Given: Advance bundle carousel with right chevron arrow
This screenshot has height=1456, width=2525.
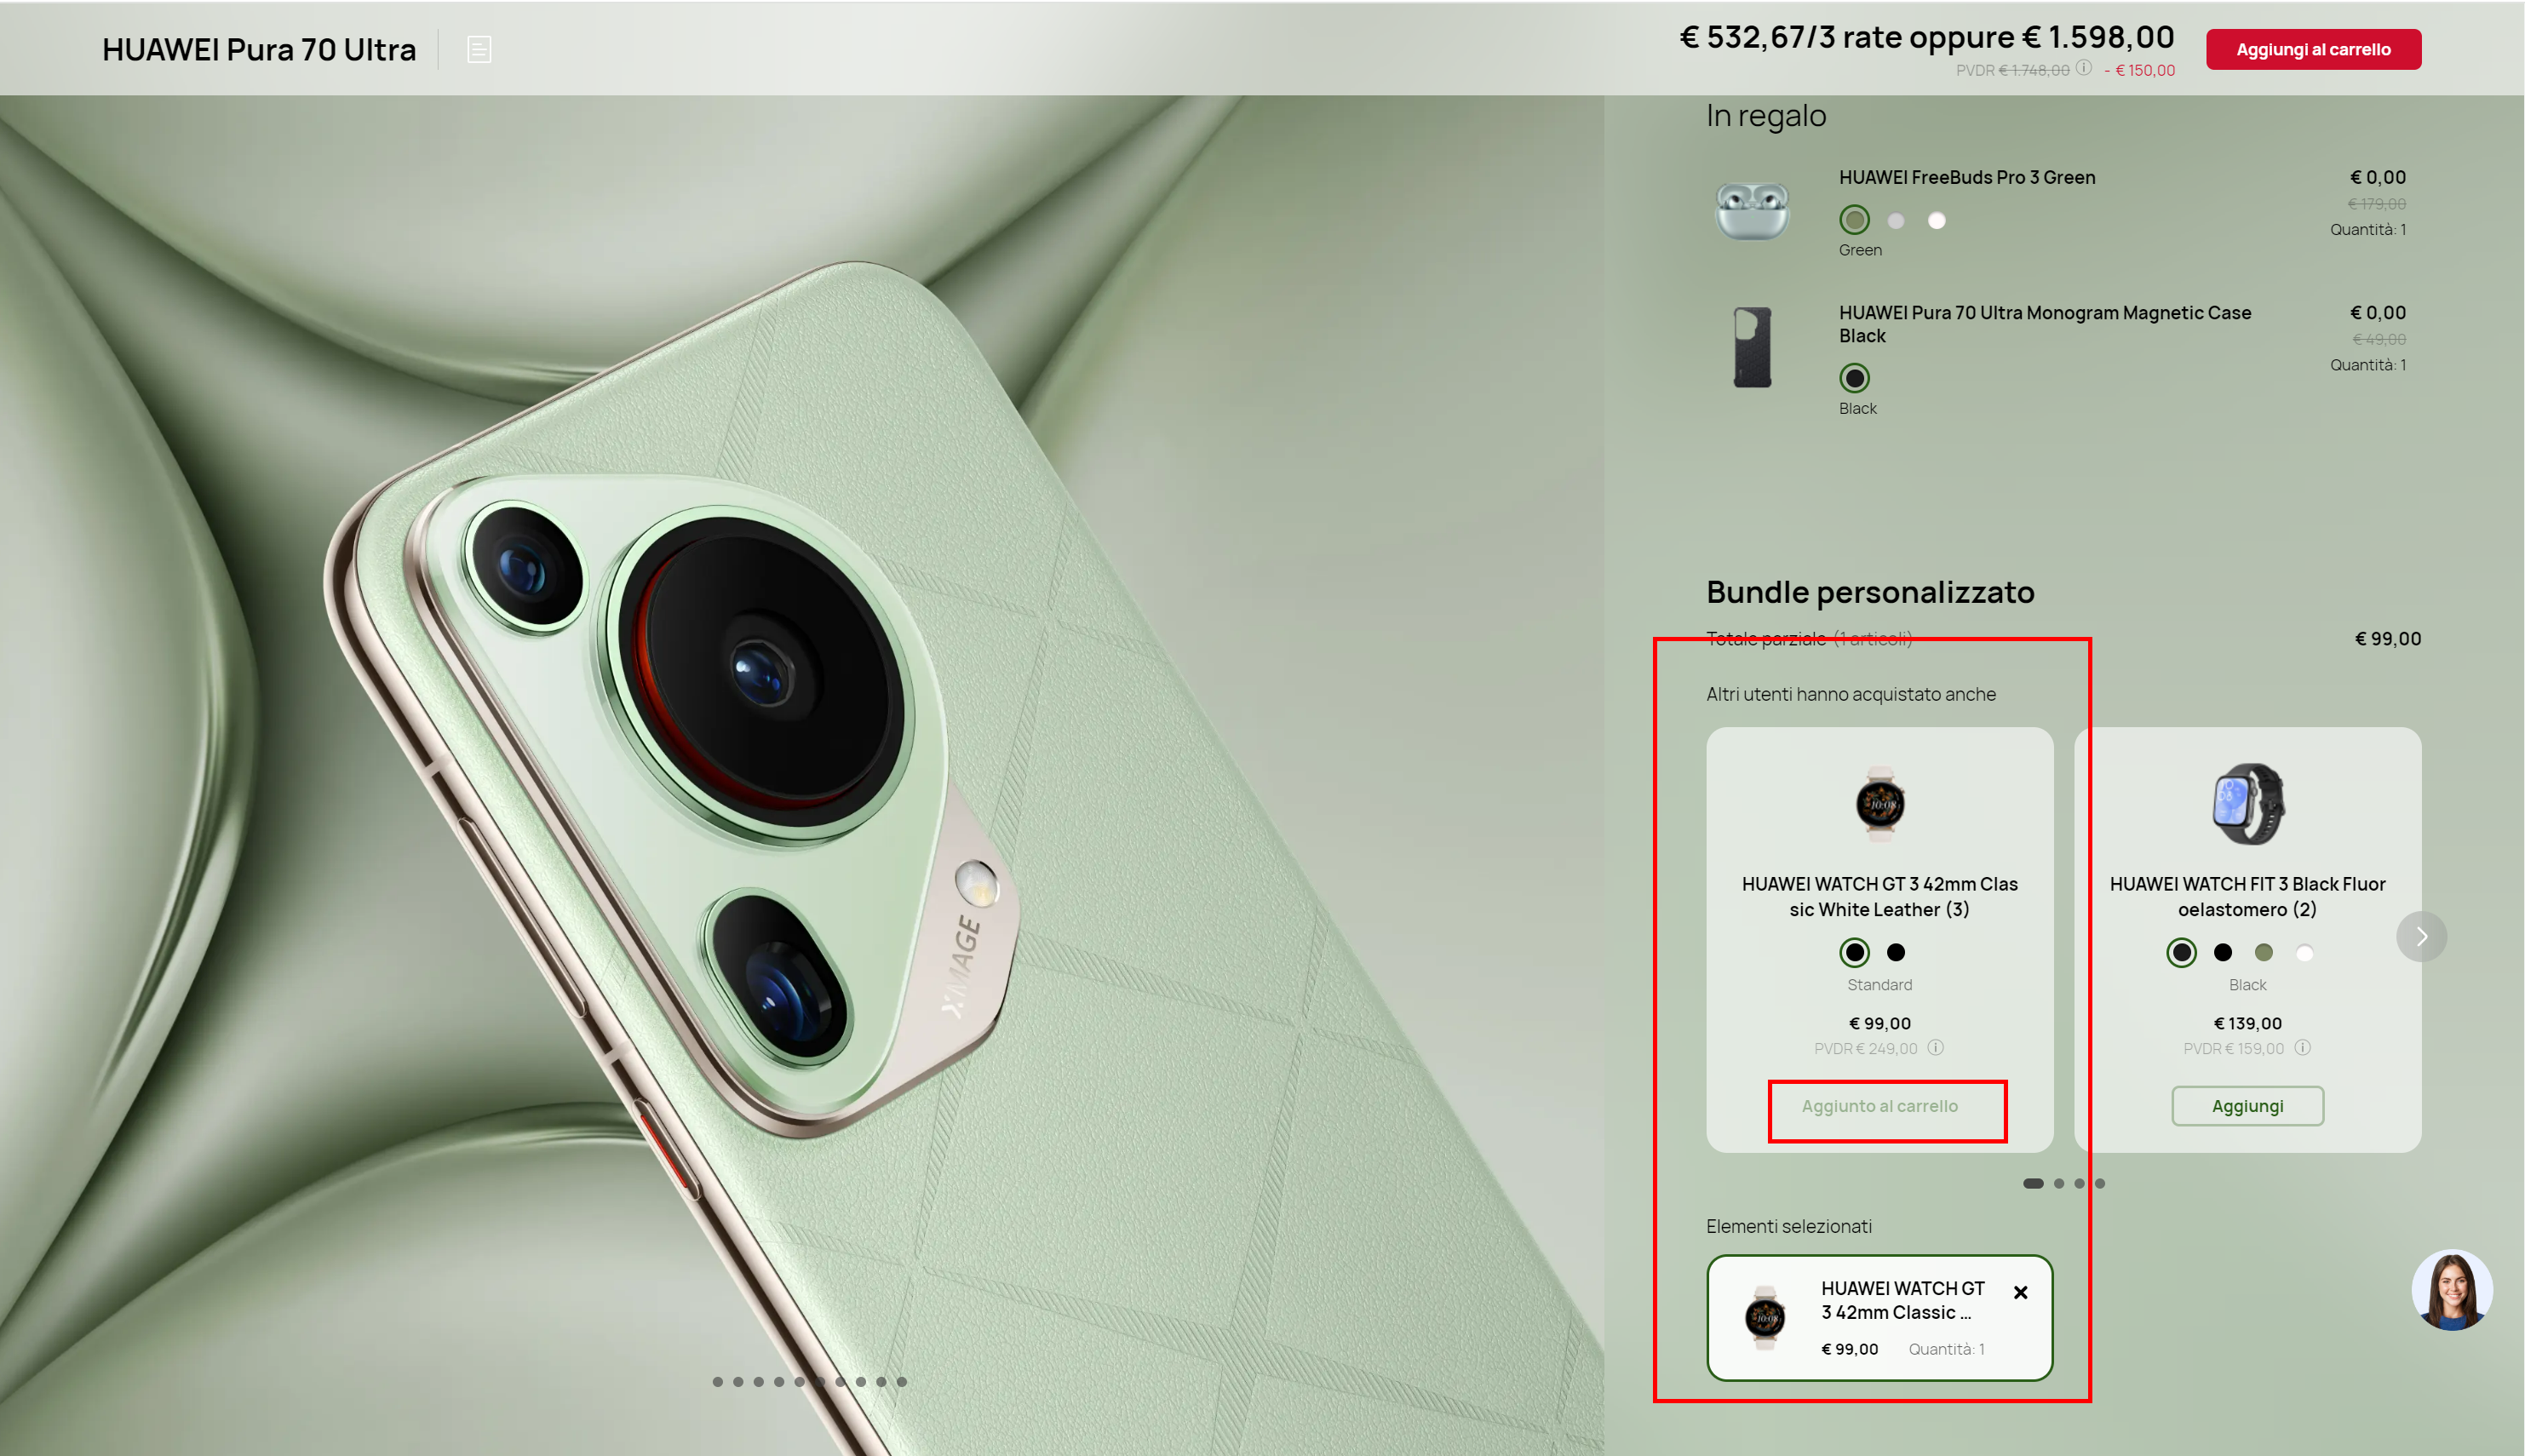Looking at the screenshot, I should (2421, 937).
